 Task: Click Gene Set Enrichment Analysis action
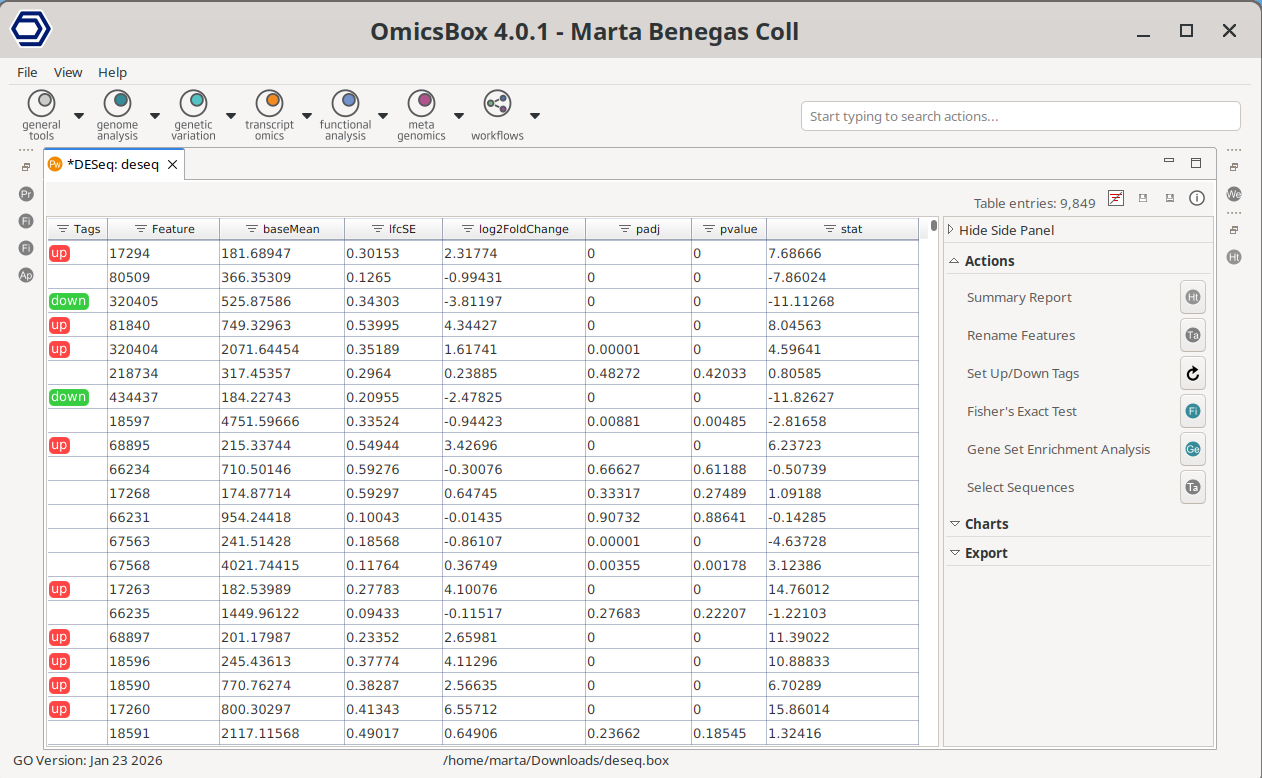click(1058, 449)
